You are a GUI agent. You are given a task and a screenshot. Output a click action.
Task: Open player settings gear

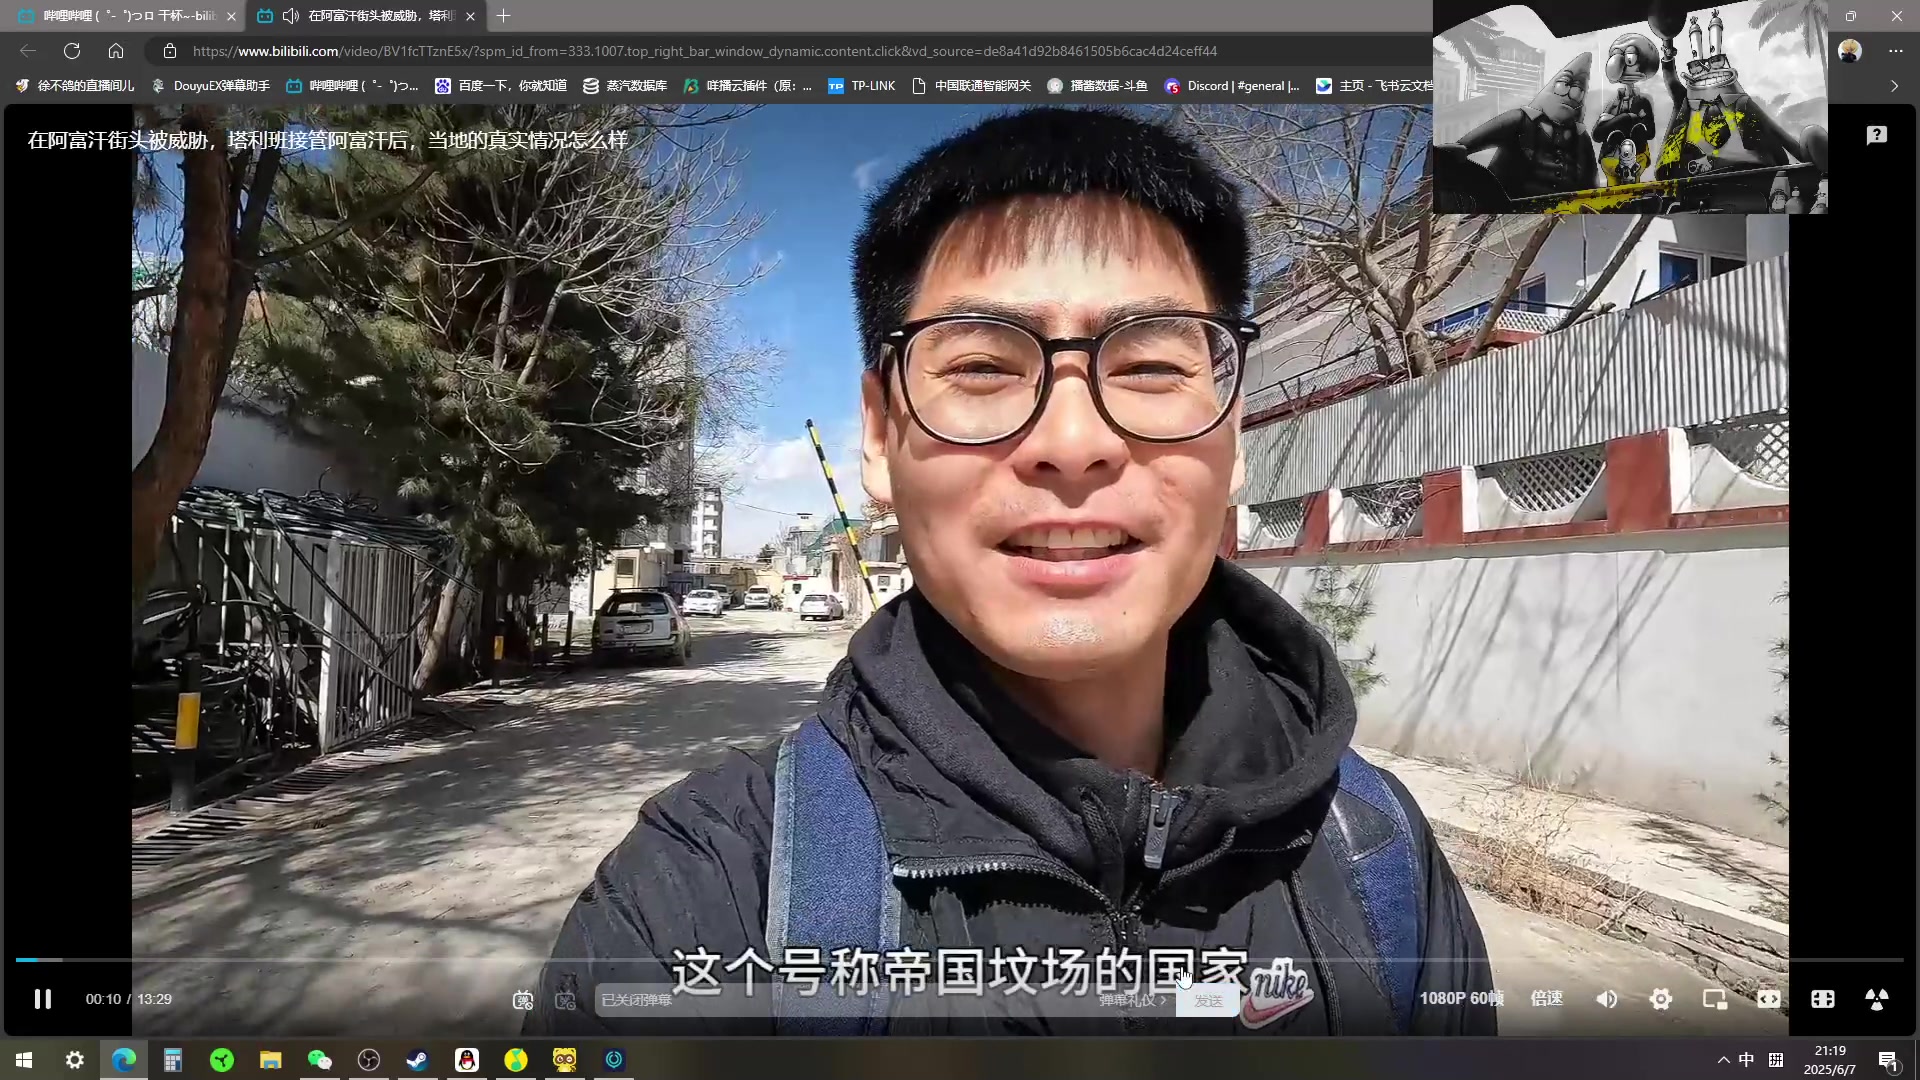coord(1661,999)
